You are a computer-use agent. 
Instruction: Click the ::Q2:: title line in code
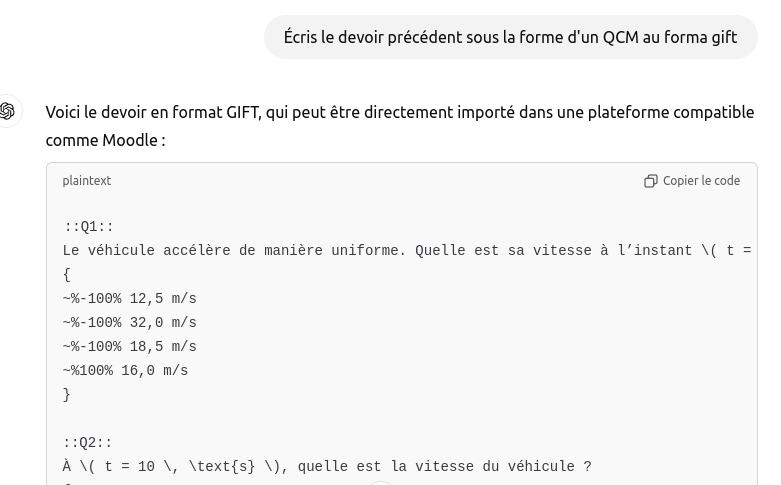88,443
